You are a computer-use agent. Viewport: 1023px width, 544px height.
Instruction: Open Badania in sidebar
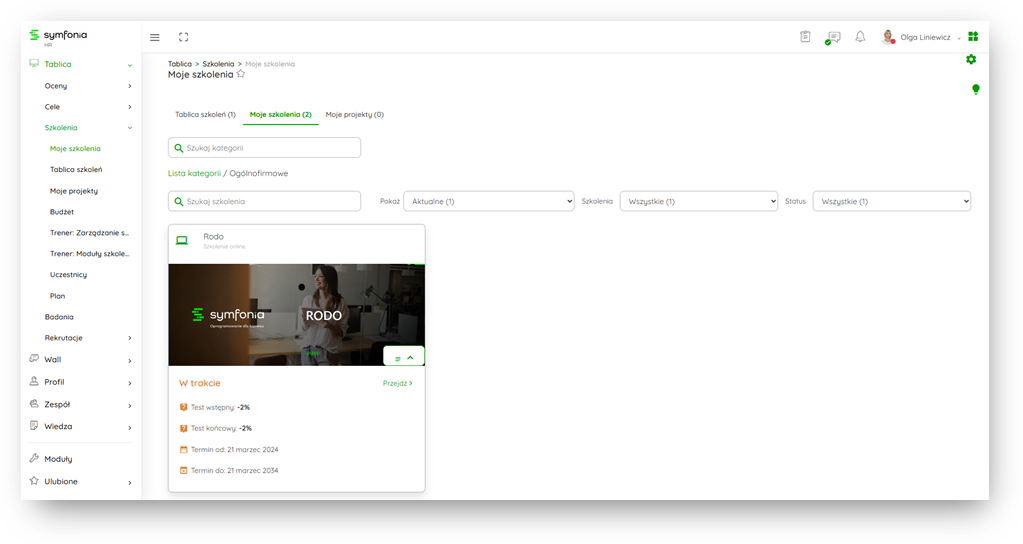click(59, 317)
